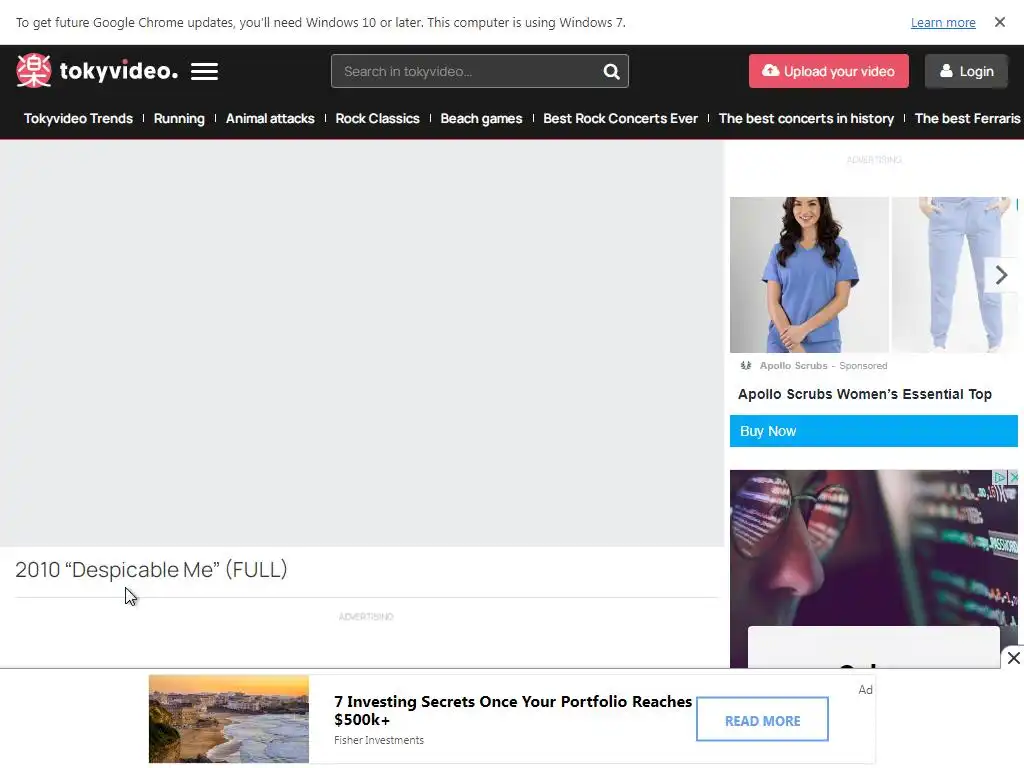Click the Apollo Scrubs - Sponsored label

click(824, 366)
